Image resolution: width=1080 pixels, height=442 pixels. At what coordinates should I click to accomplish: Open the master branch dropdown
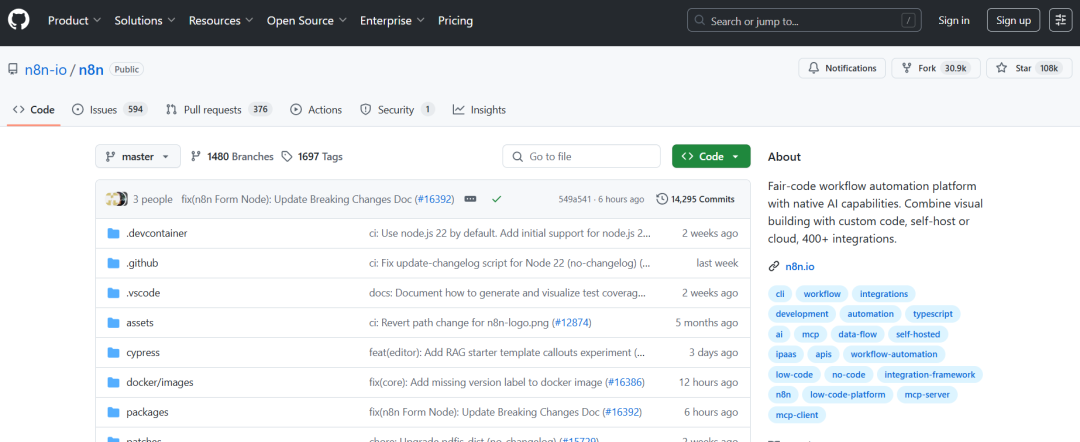click(138, 156)
